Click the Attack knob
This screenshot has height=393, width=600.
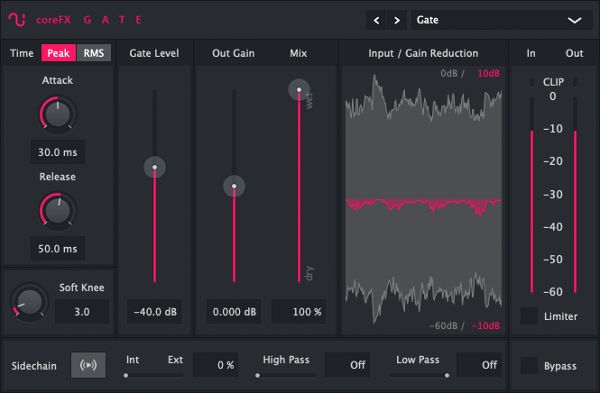tap(58, 114)
